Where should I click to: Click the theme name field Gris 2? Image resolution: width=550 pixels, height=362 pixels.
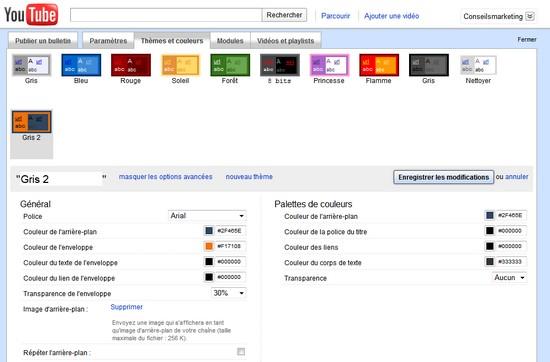click(61, 179)
